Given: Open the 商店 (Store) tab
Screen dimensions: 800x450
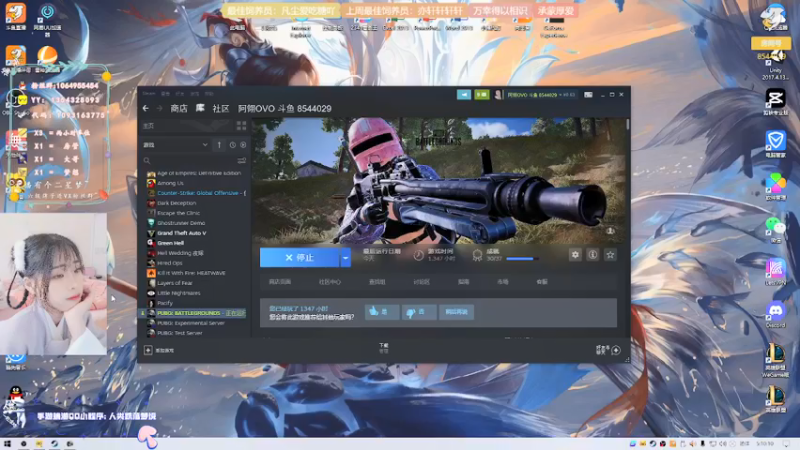Looking at the screenshot, I should [x=179, y=108].
